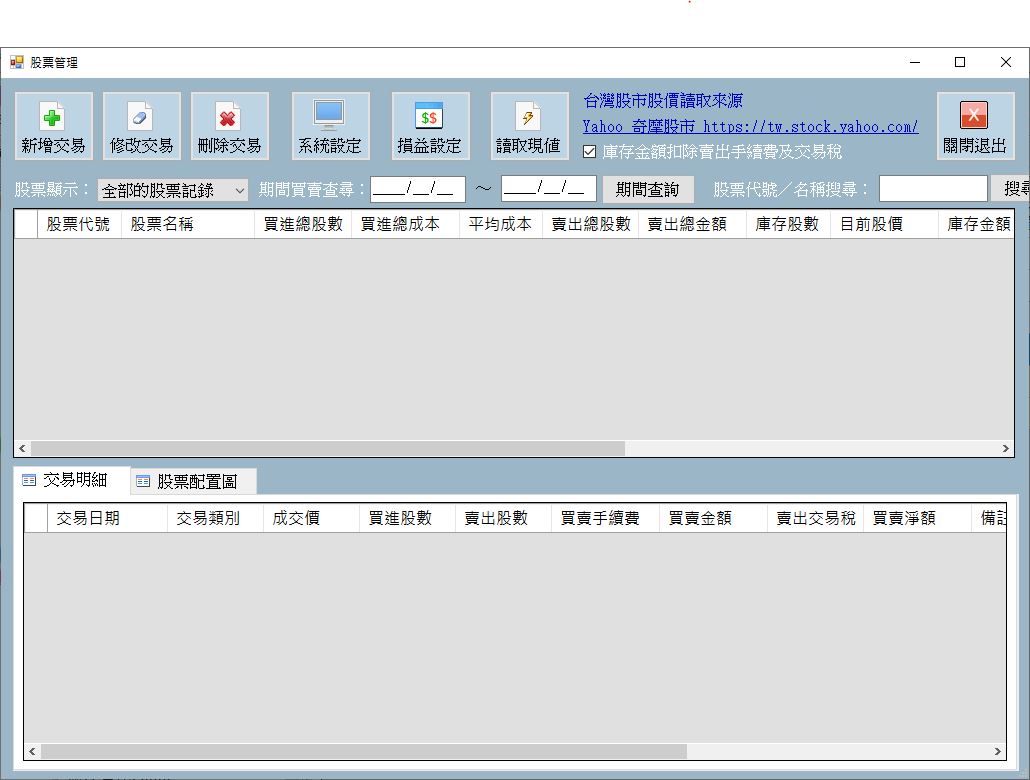Click 讀取現值 fetch current price icon
1030x780 pixels.
pos(529,126)
